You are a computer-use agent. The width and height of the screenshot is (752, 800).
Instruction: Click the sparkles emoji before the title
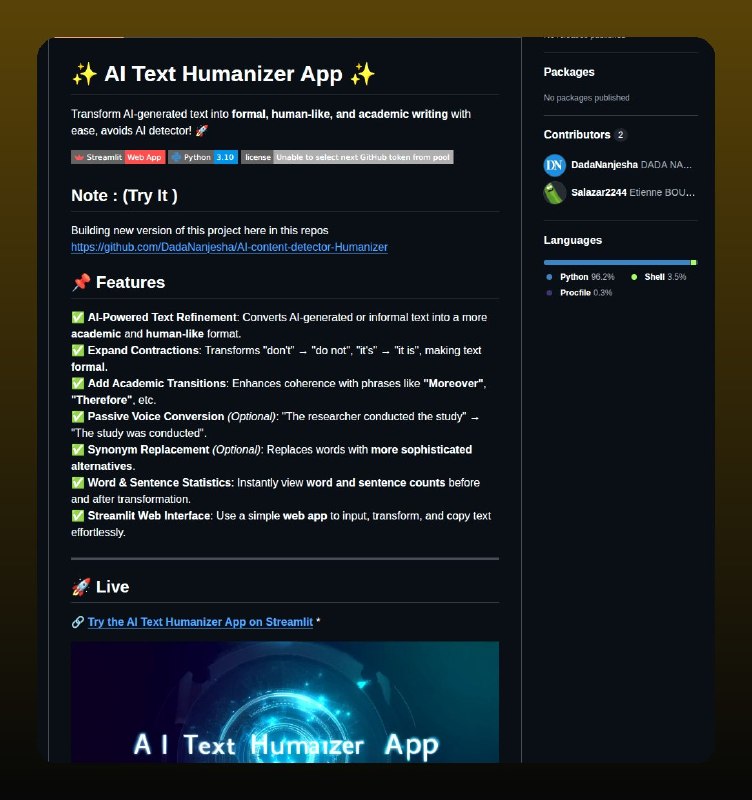84,74
